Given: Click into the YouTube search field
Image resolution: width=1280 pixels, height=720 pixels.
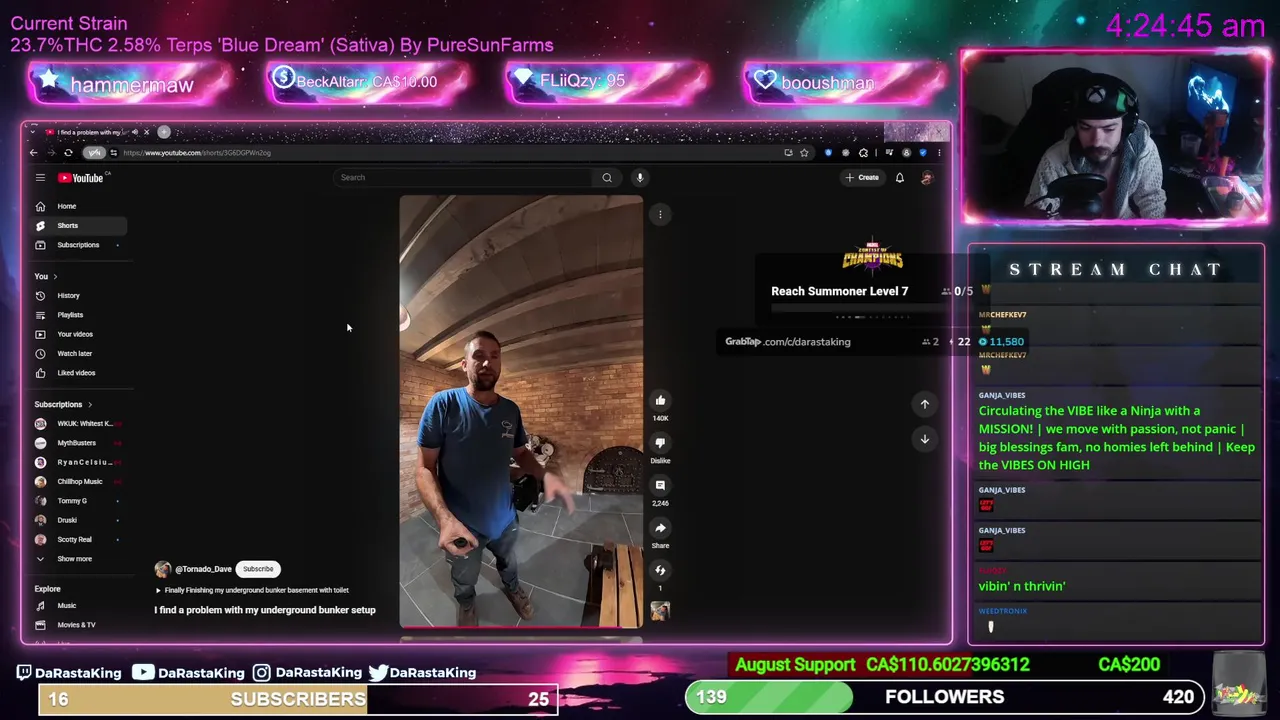Looking at the screenshot, I should [465, 178].
